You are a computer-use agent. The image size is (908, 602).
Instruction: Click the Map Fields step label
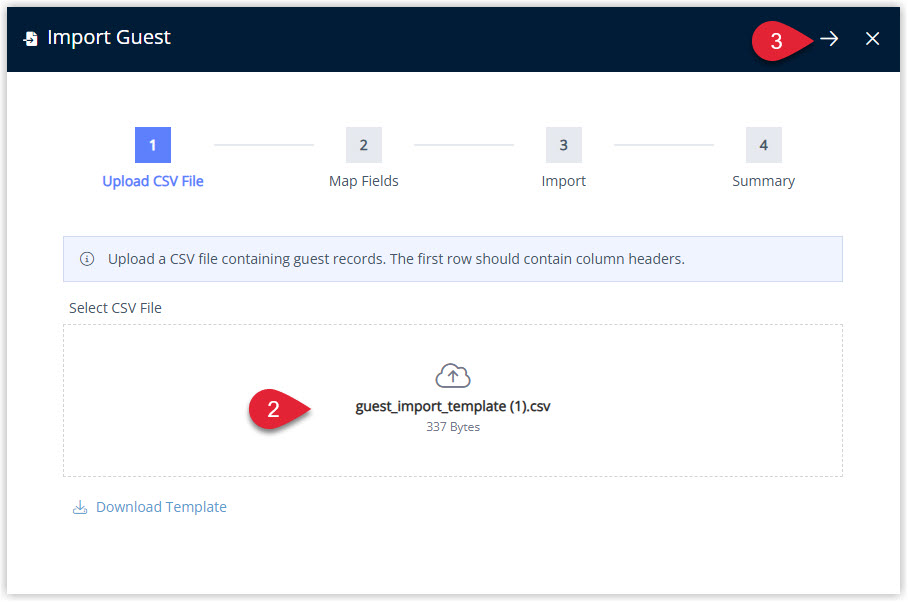(364, 181)
